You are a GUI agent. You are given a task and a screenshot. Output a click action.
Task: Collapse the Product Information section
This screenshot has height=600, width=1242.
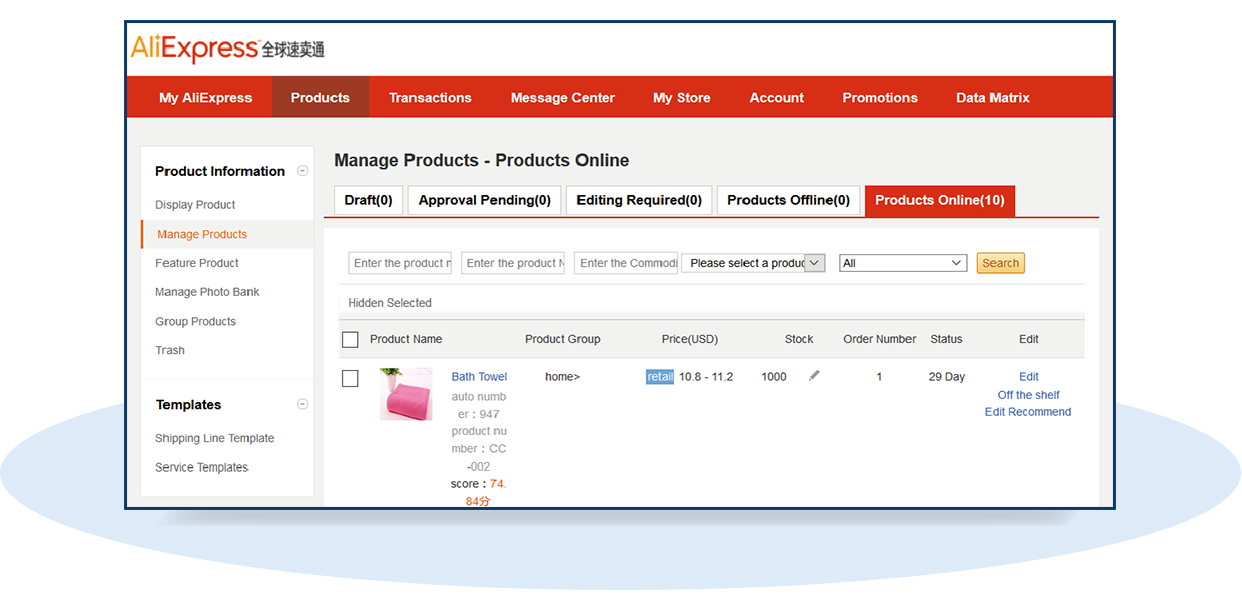tap(303, 171)
